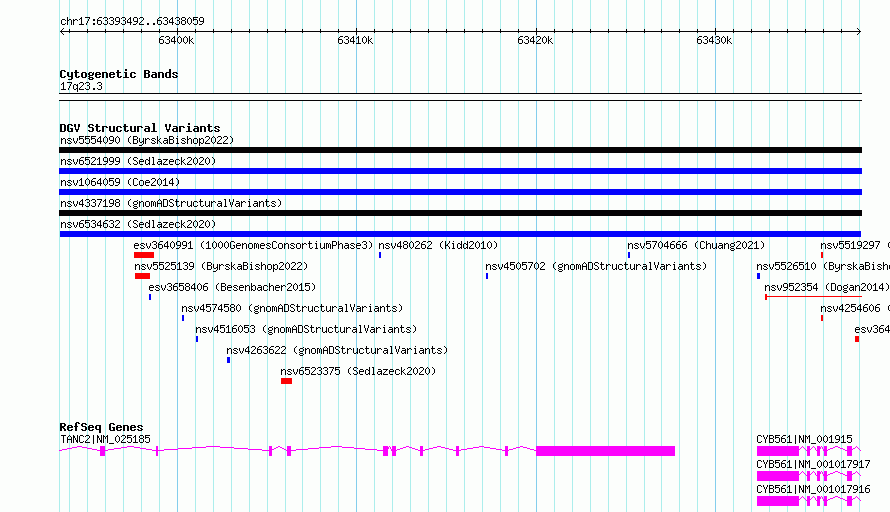The width and height of the screenshot is (890, 512).
Task: Open the nsv6521999 (Sedlazeck2020) variant label
Action: [x=138, y=161]
